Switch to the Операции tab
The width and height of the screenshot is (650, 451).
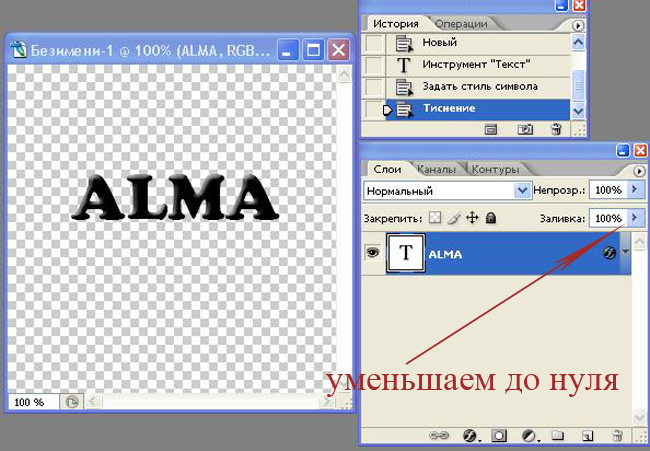click(462, 24)
